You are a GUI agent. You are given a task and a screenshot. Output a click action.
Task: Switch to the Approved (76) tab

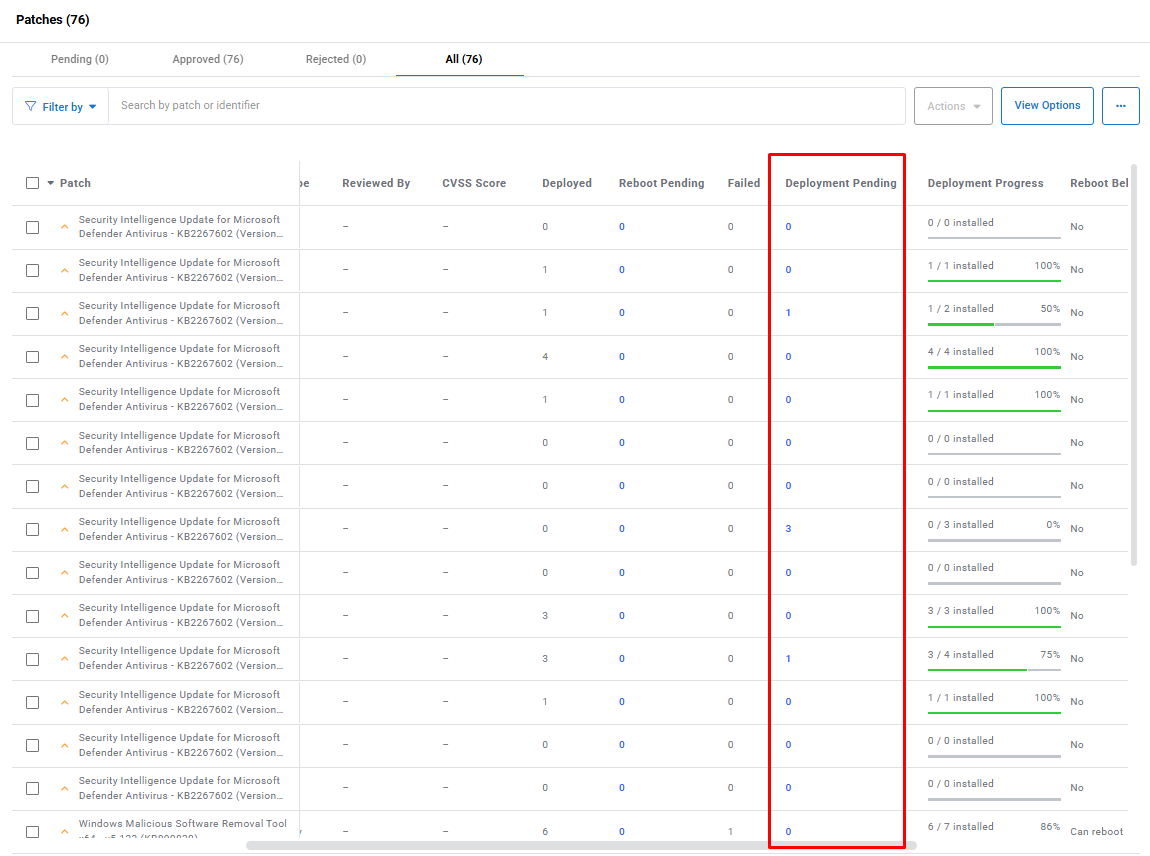(207, 59)
